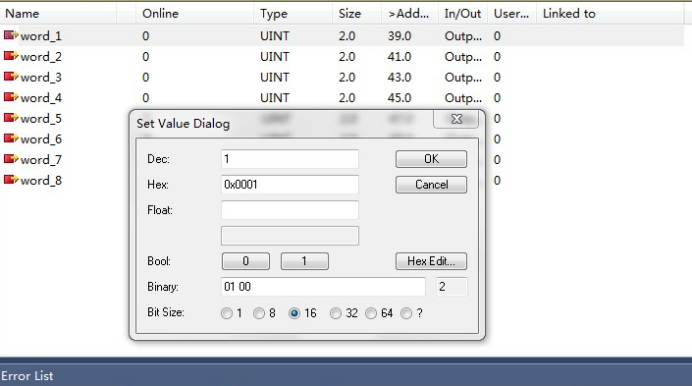Viewport: 692px width, 386px height.
Task: Select the word_3 output variable icon
Action: (x=11, y=76)
